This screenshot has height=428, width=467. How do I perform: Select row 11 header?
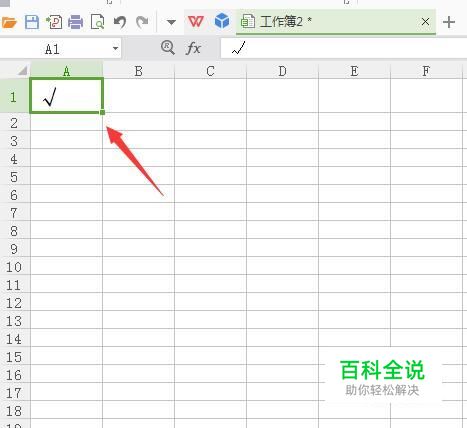pos(15,284)
